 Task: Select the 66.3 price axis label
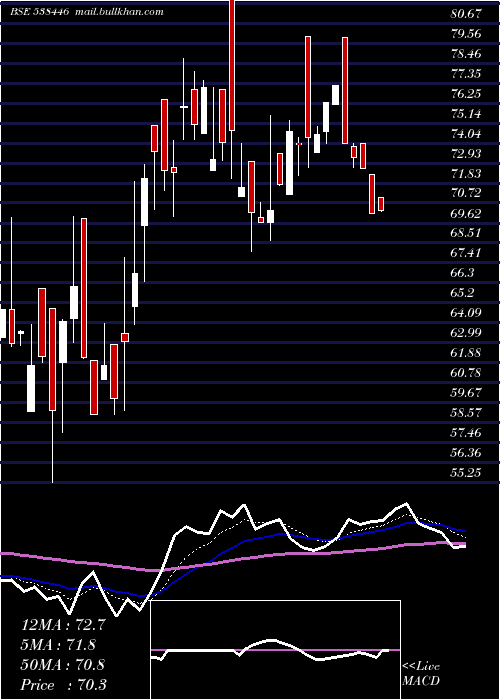tap(463, 273)
